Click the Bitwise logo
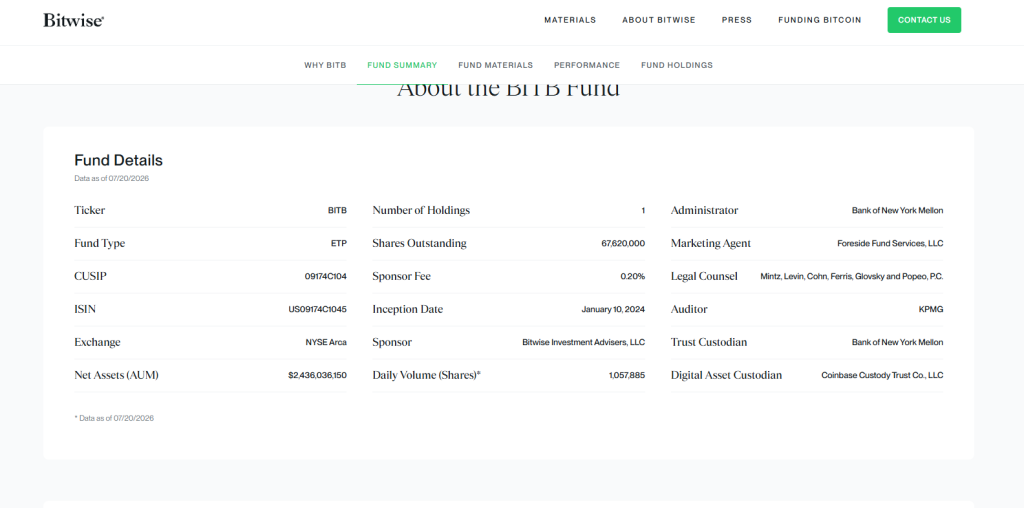 tap(74, 20)
